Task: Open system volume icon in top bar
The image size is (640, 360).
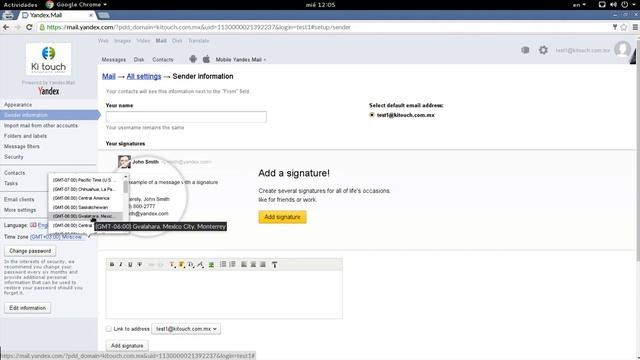Action: pyautogui.click(x=613, y=4)
